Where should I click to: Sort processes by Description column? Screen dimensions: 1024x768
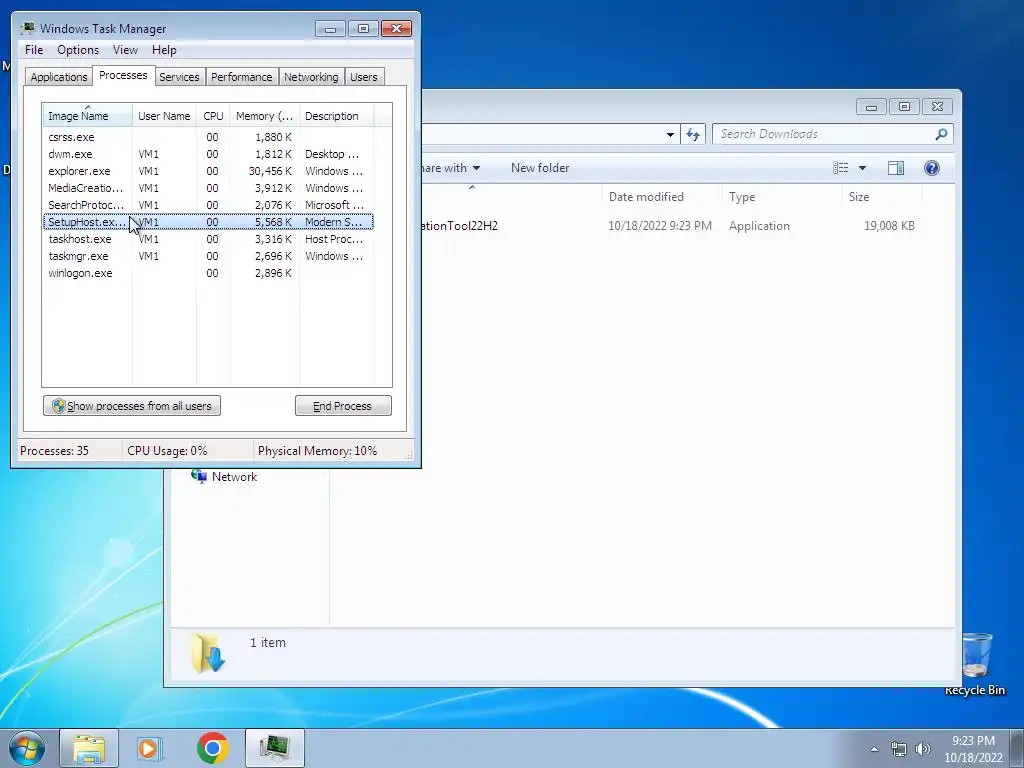point(336,116)
